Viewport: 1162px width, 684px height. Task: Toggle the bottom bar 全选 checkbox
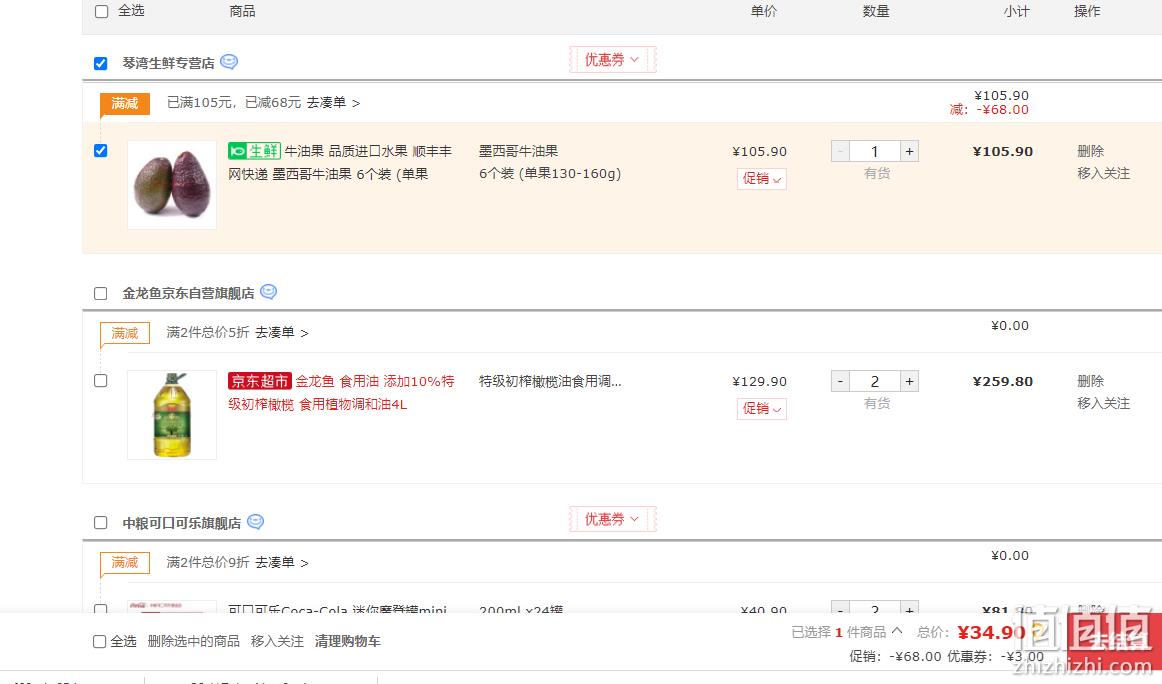(x=99, y=642)
